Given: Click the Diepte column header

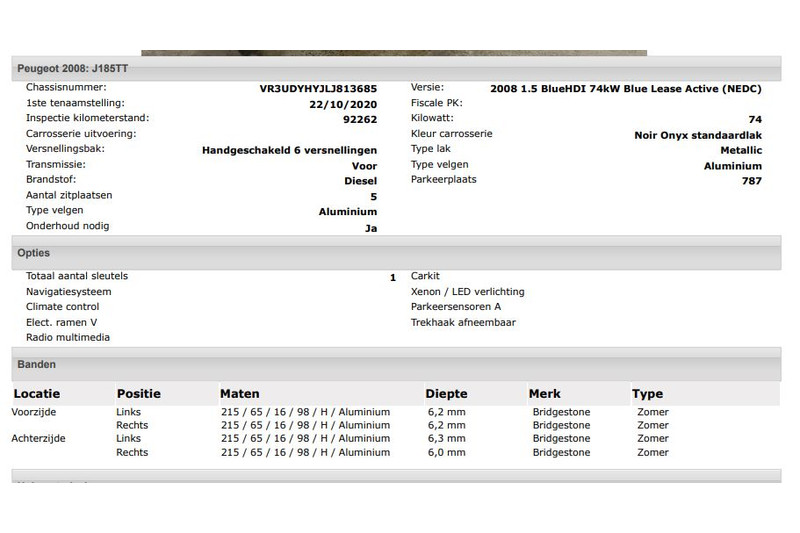Looking at the screenshot, I should (446, 394).
